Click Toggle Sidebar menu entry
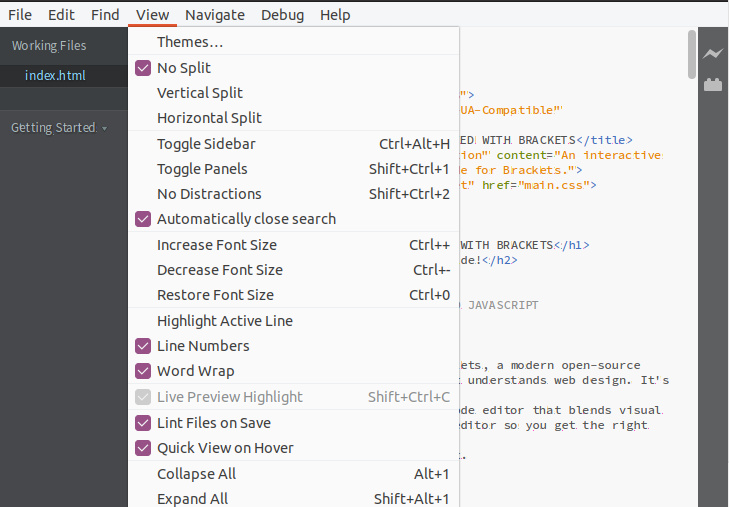The image size is (729, 507). tap(206, 144)
